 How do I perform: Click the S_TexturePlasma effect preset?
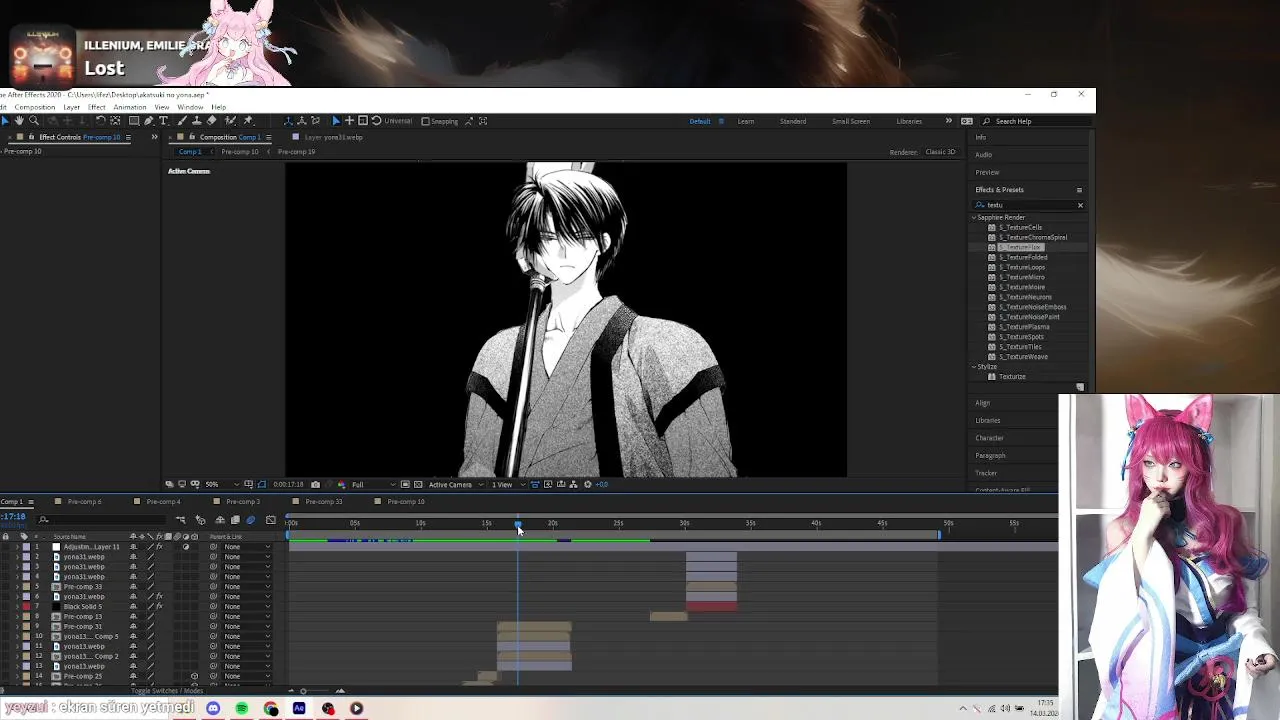pyautogui.click(x=1024, y=327)
